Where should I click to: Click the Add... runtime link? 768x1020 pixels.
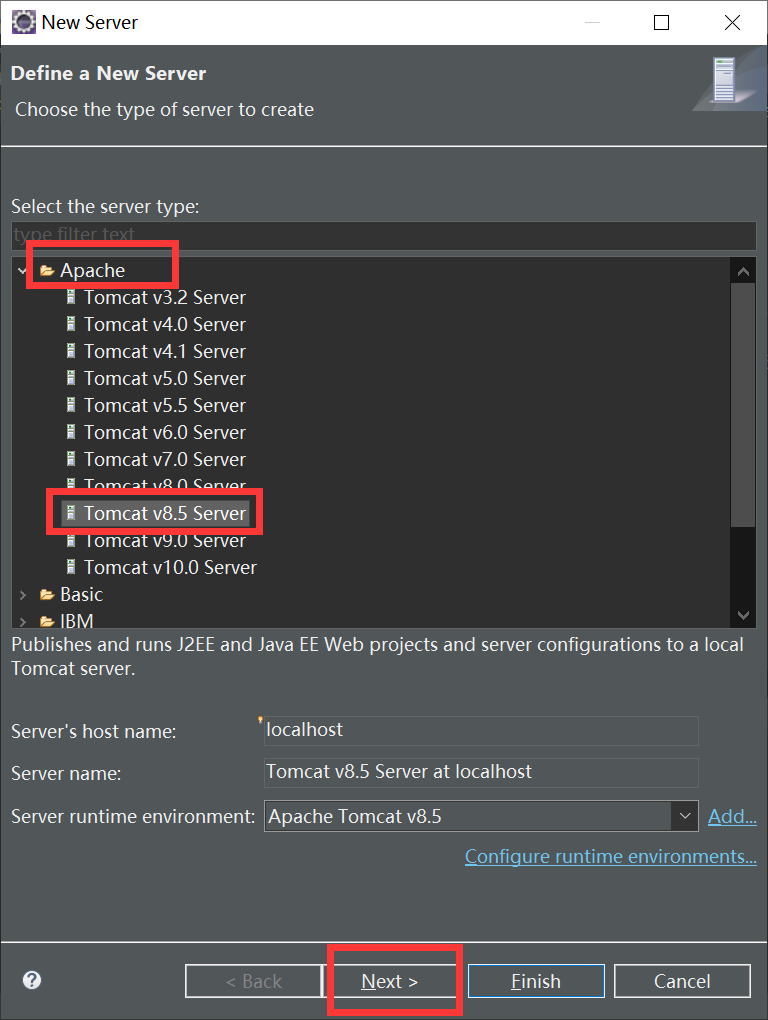click(x=732, y=816)
